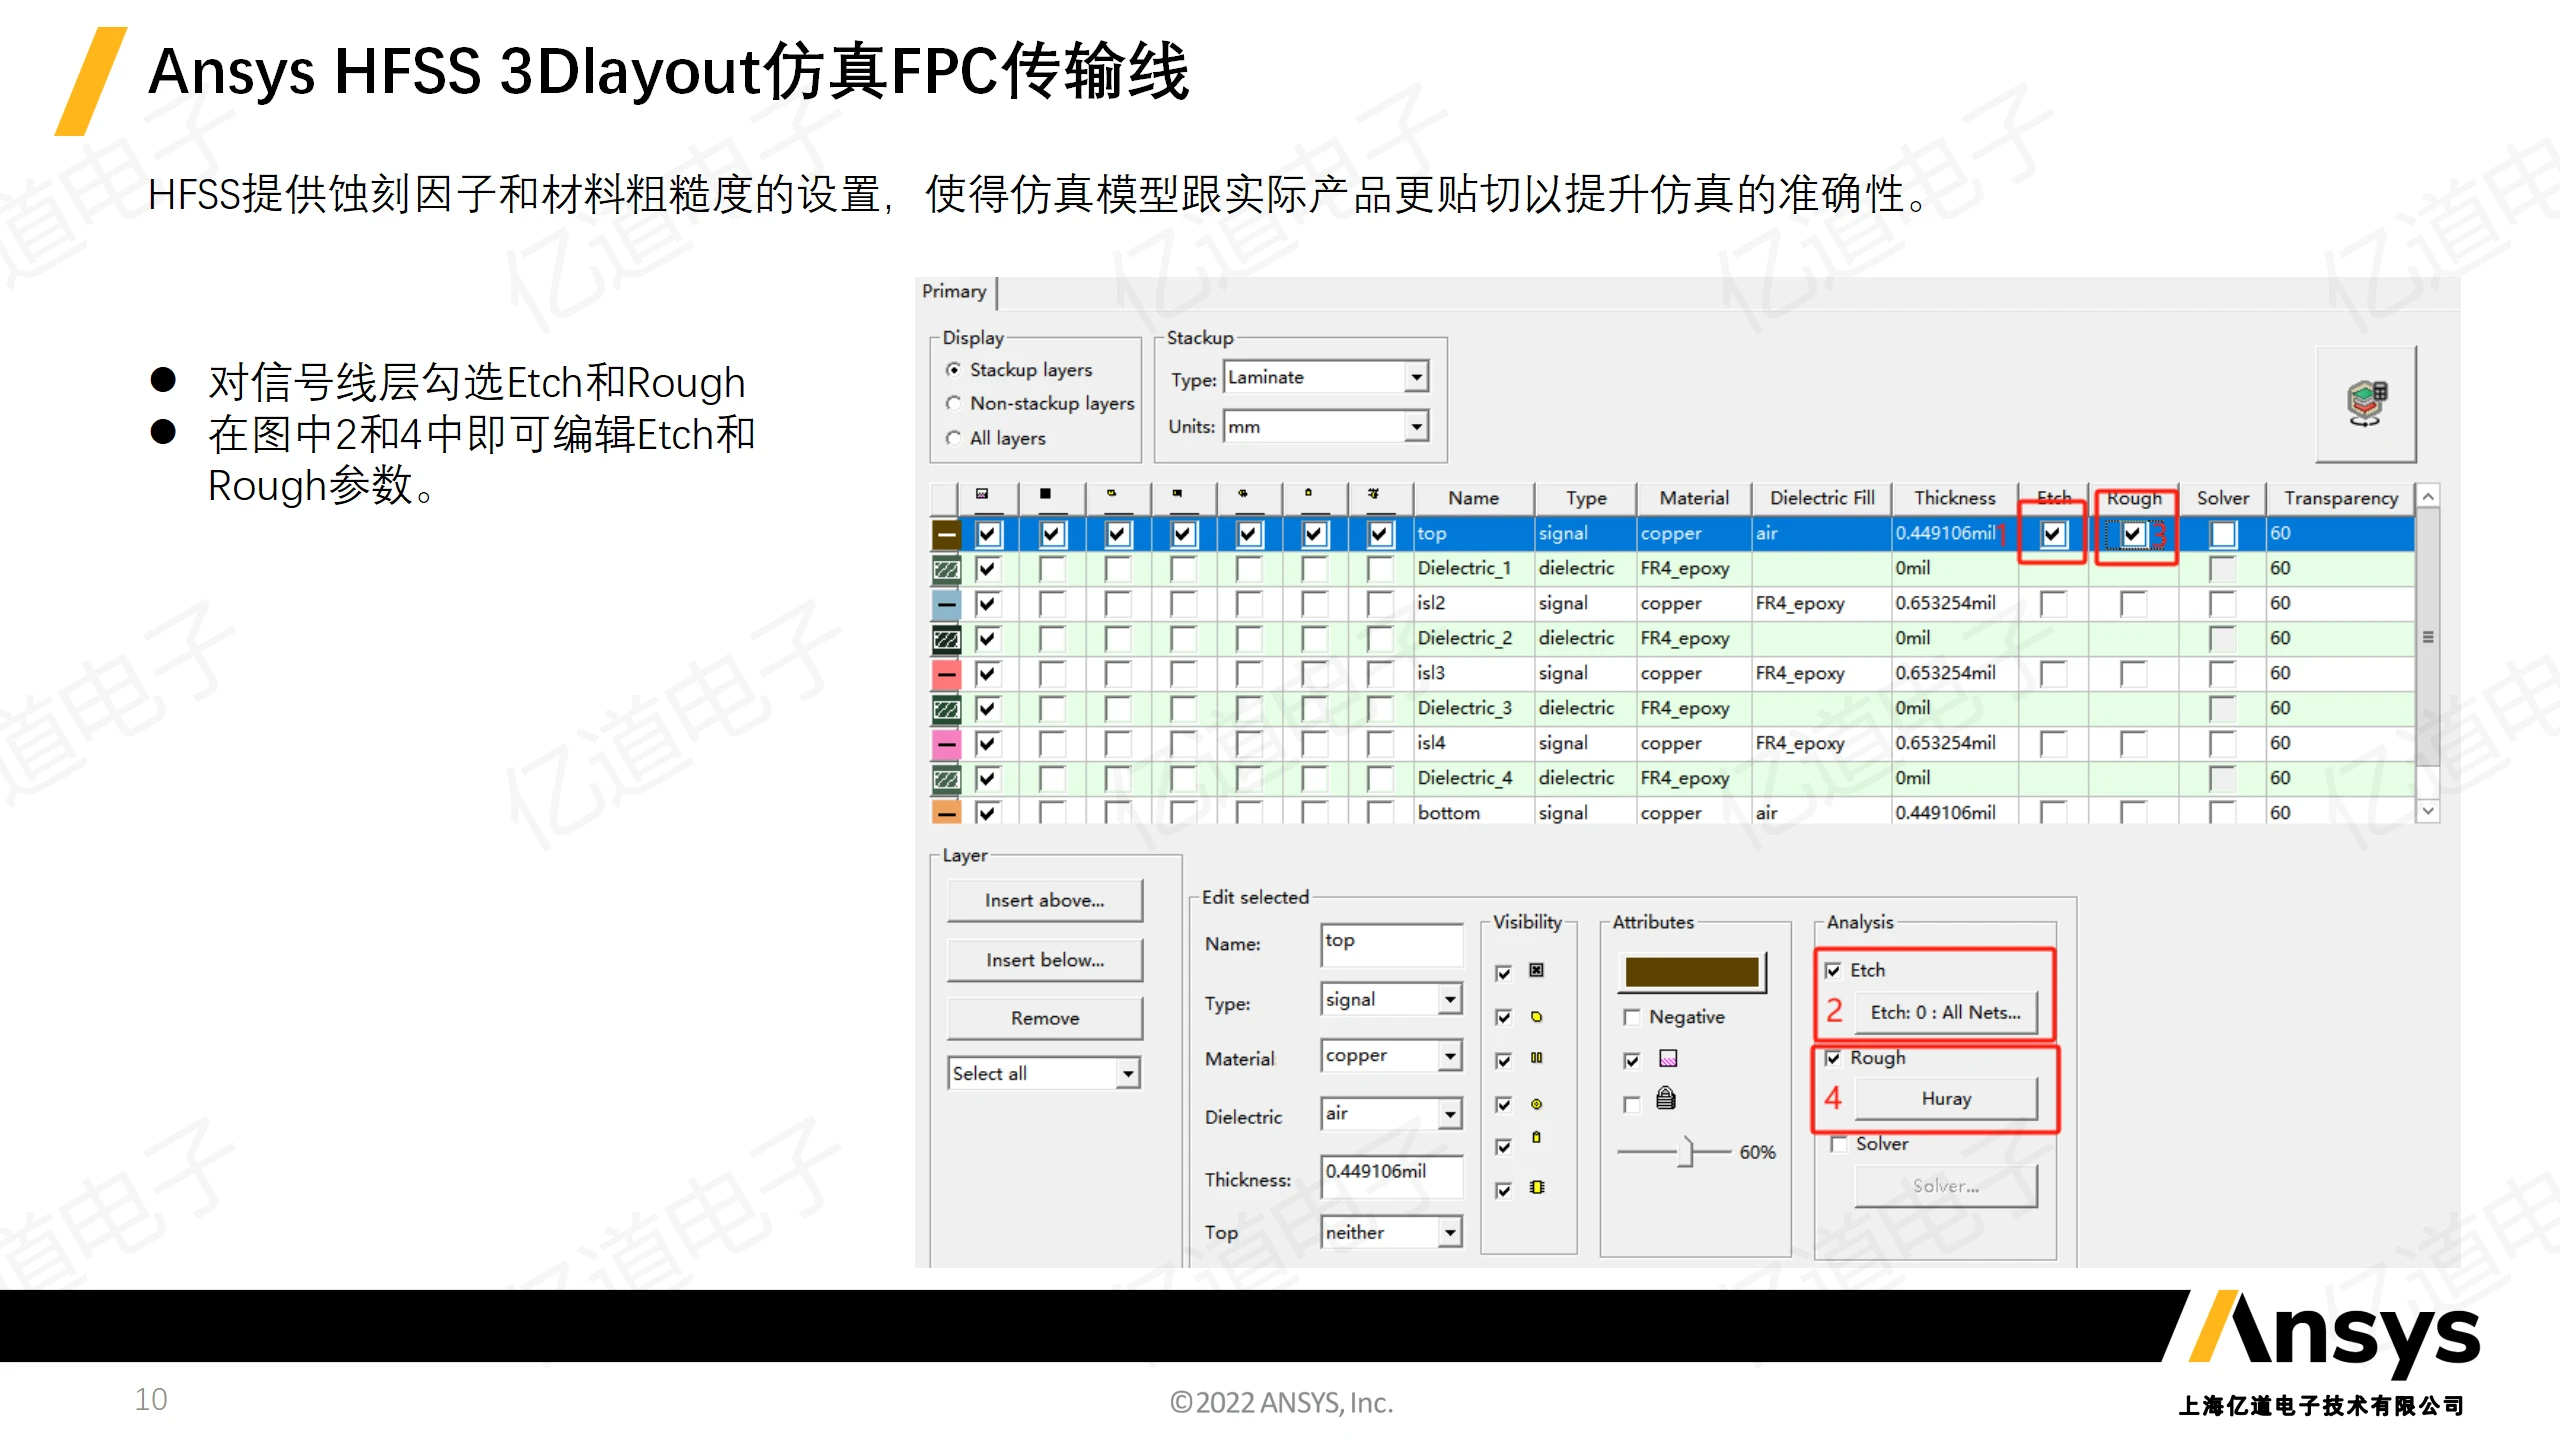Toggle the Rough checkbox on top row
The height and width of the screenshot is (1440, 2560).
(2133, 534)
